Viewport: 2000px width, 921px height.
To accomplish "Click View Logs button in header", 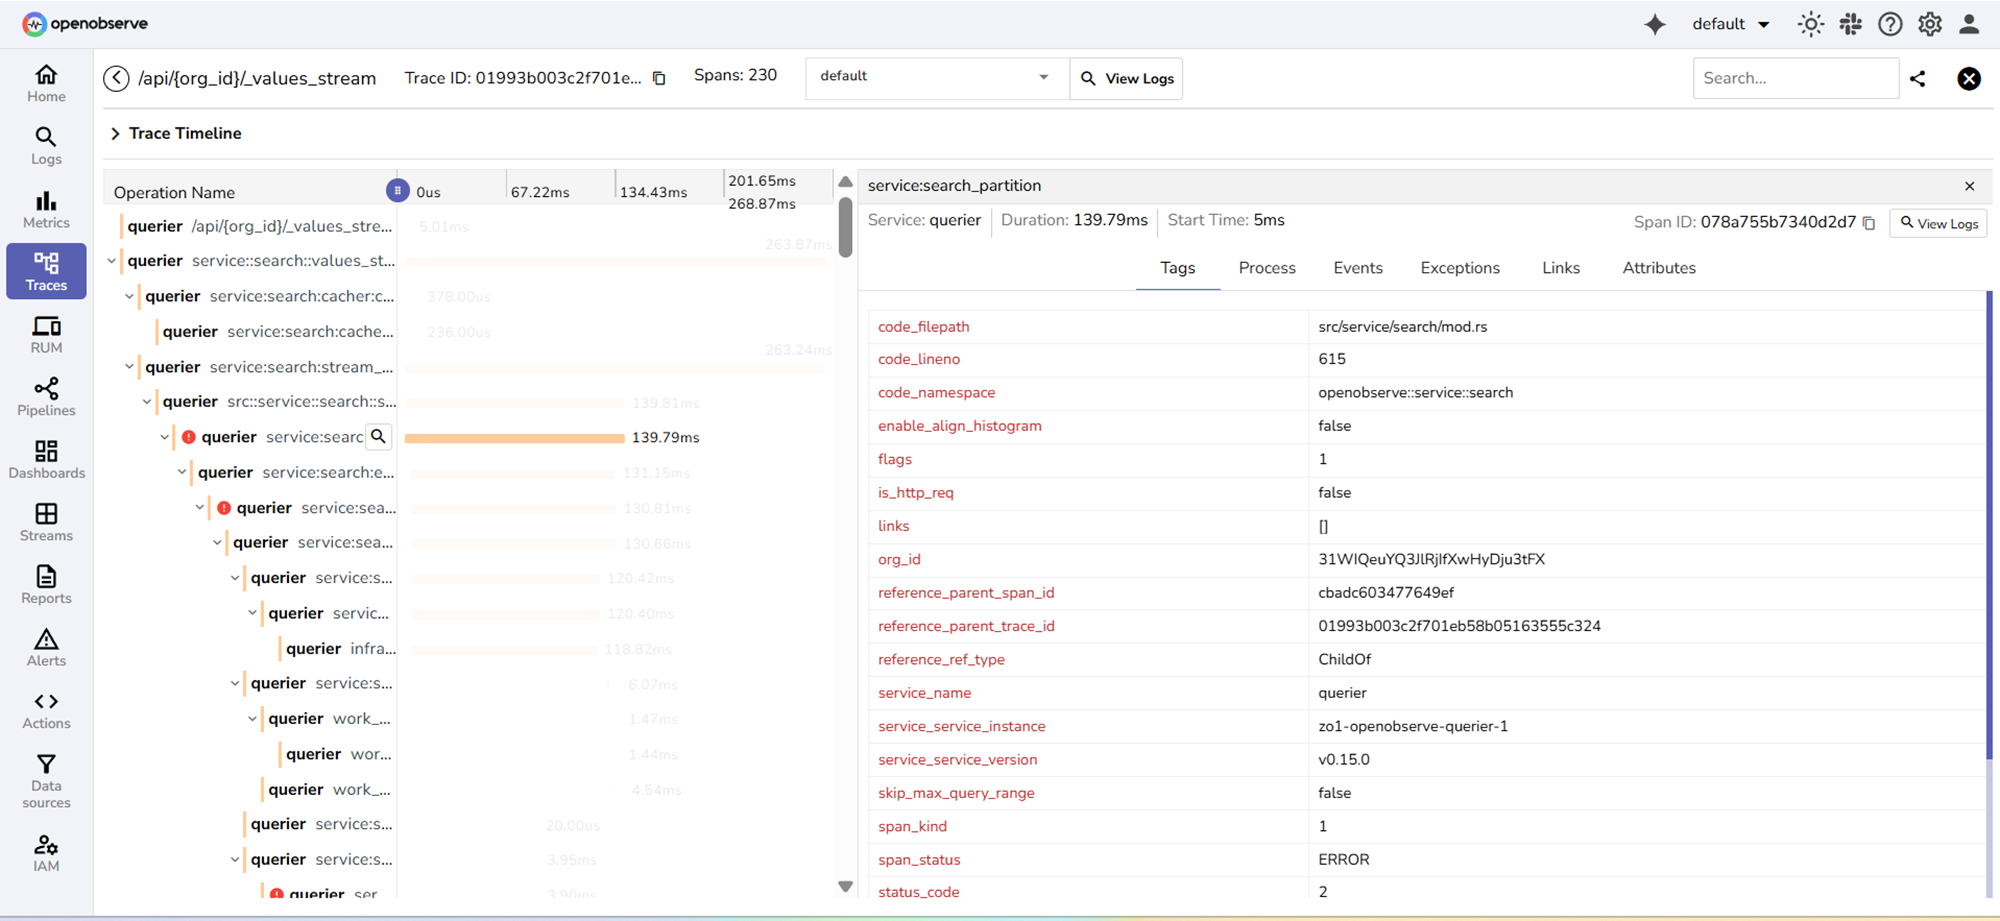I will tap(1127, 78).
